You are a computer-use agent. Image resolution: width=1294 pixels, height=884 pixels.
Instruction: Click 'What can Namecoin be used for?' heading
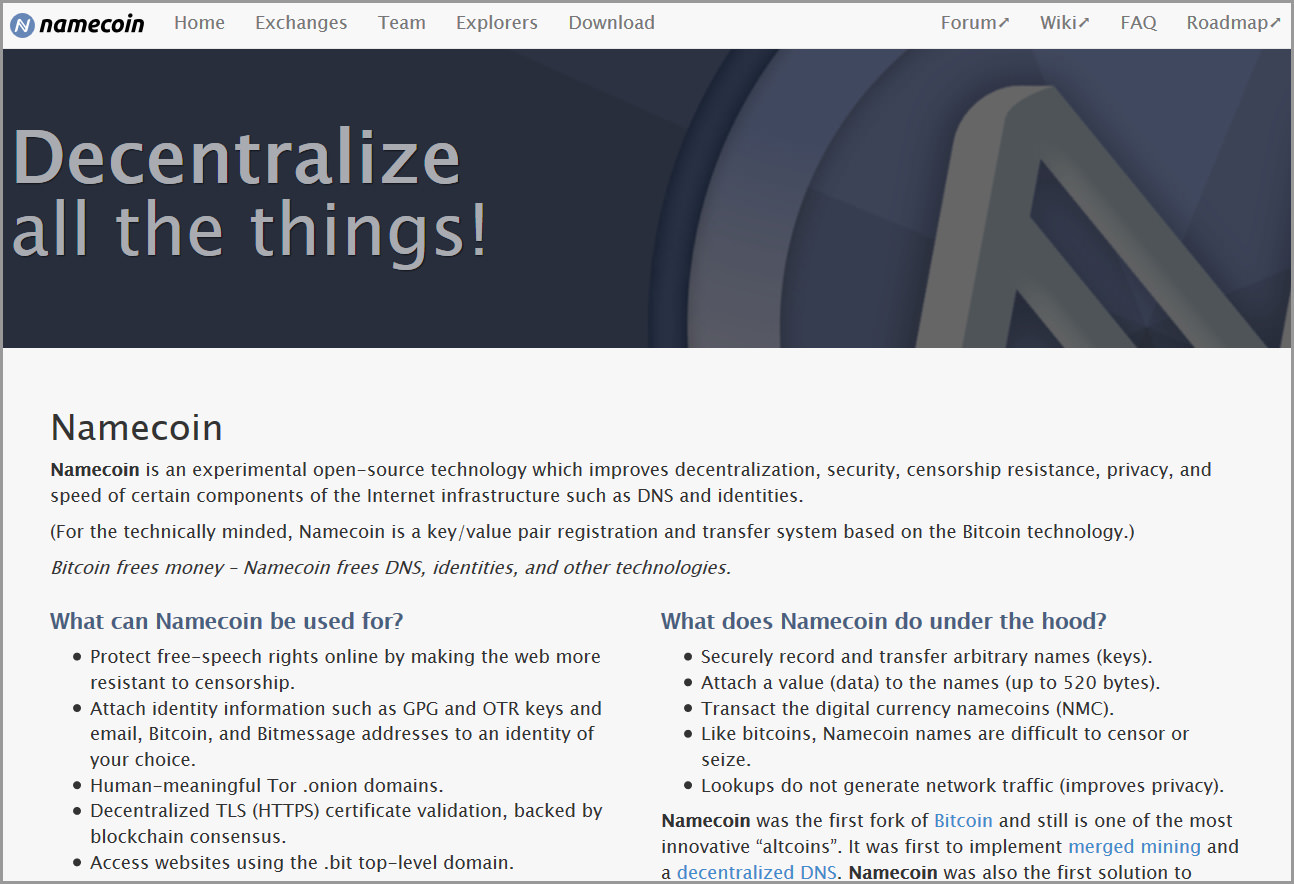coord(227,621)
